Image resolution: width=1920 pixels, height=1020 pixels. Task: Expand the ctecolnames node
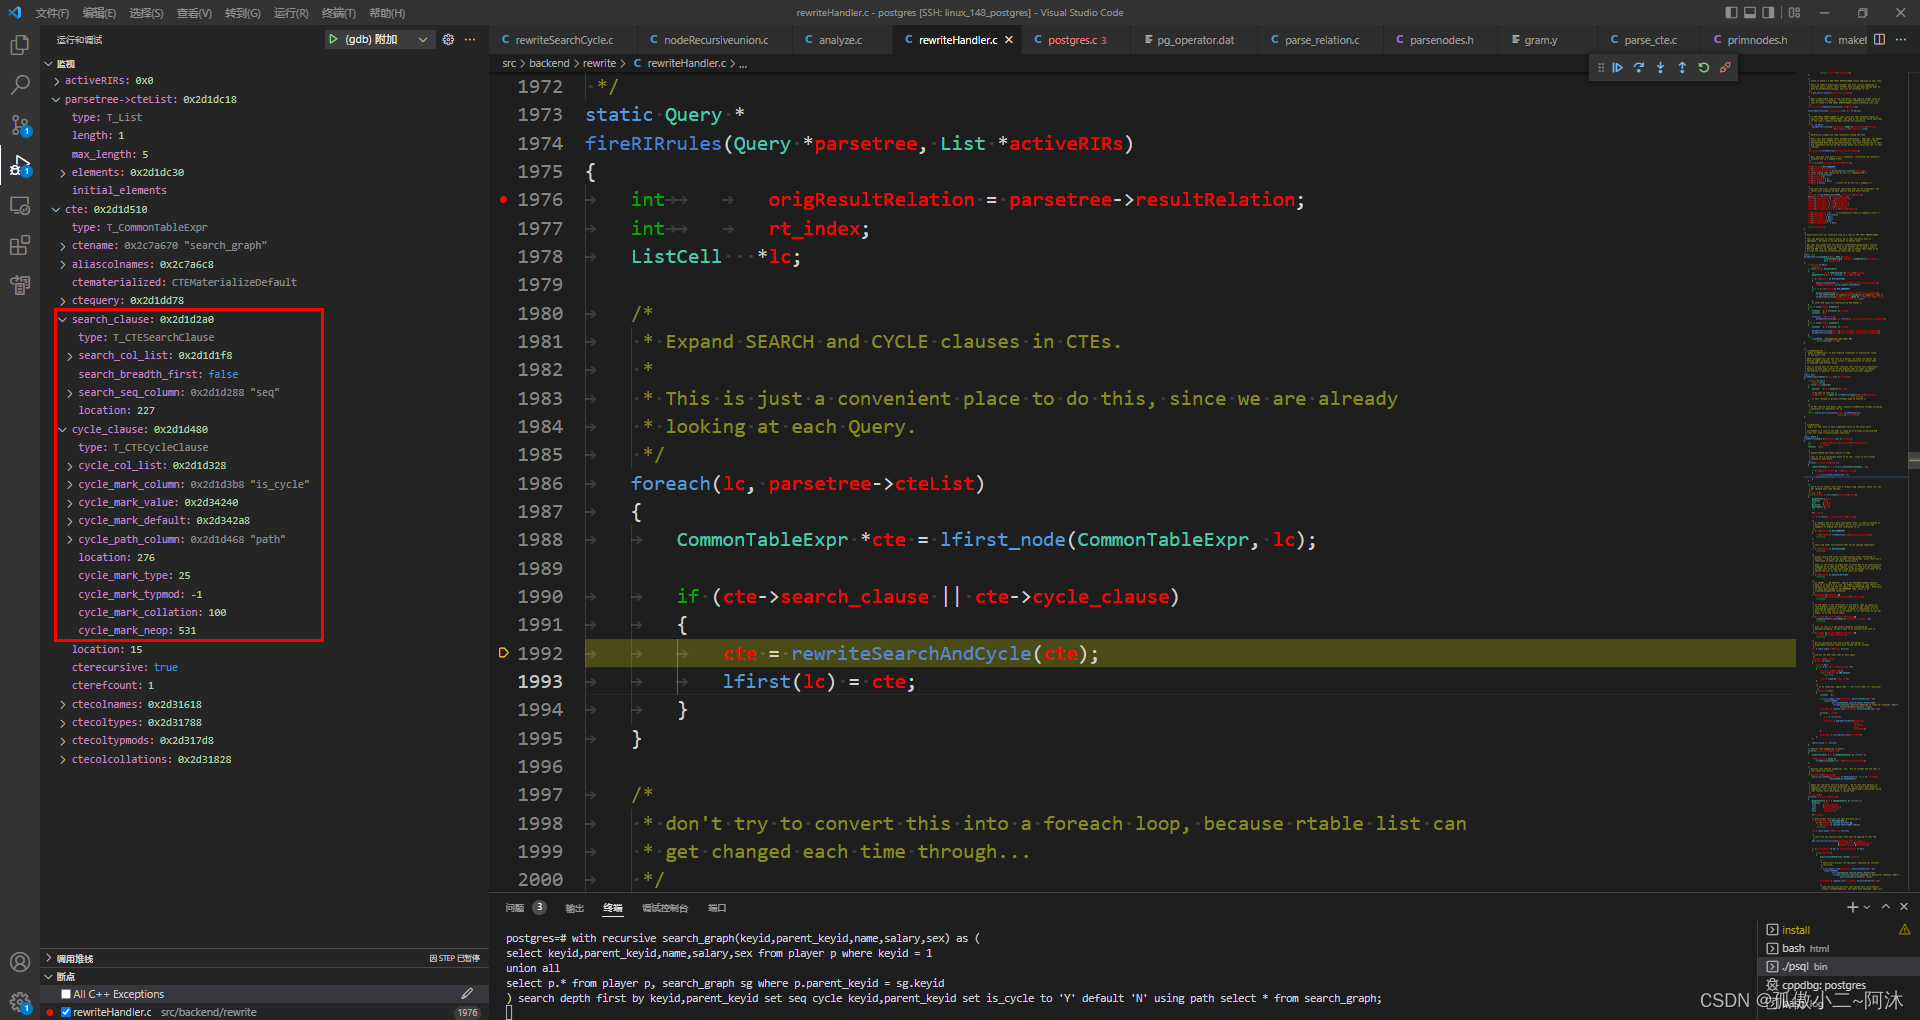coord(62,705)
